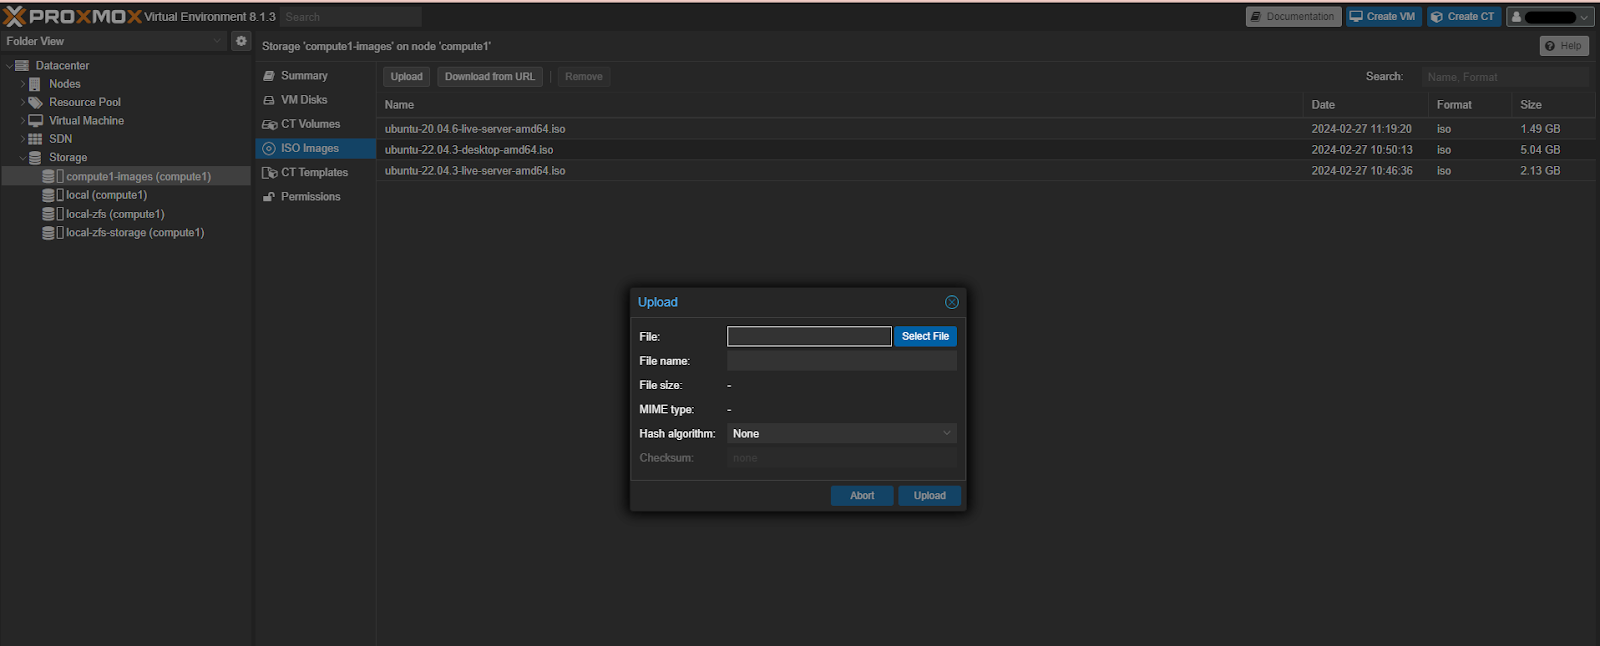This screenshot has height=646, width=1600.
Task: Click the local-zfs storage database icon
Action: (48, 214)
